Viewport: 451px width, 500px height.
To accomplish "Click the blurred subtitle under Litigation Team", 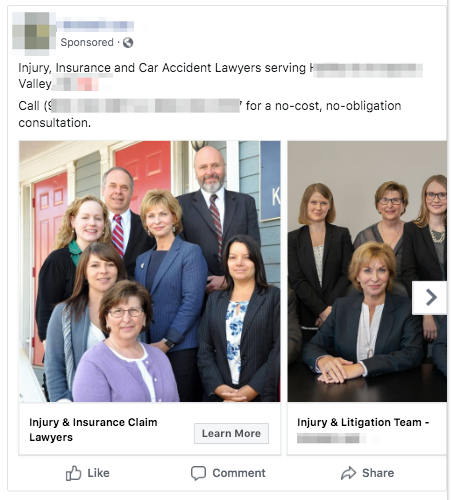I will point(331,438).
